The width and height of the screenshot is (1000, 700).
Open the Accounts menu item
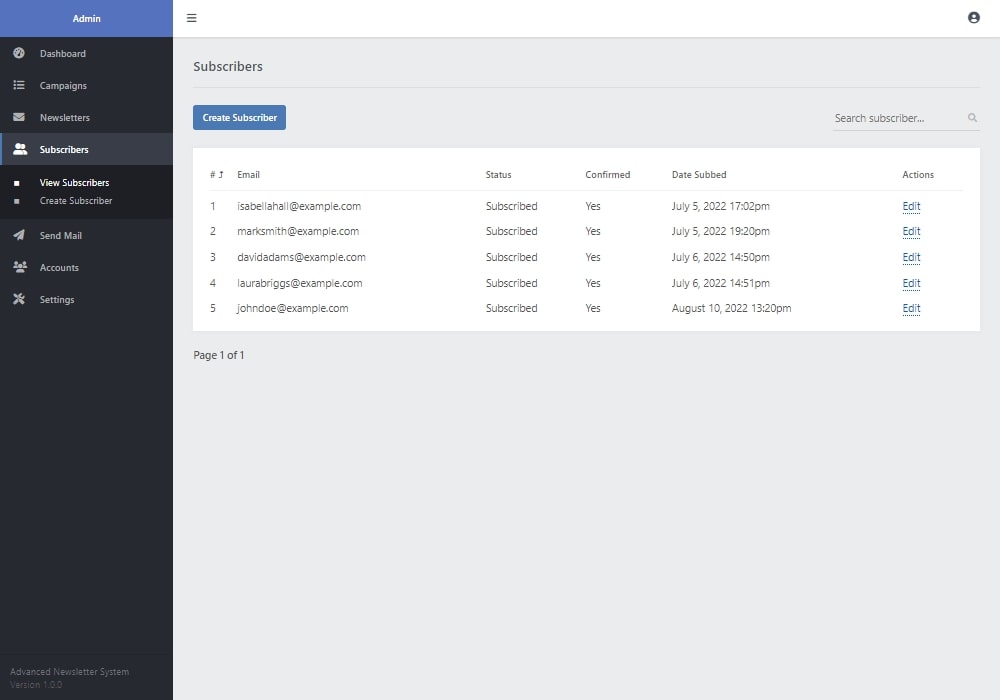coord(86,267)
